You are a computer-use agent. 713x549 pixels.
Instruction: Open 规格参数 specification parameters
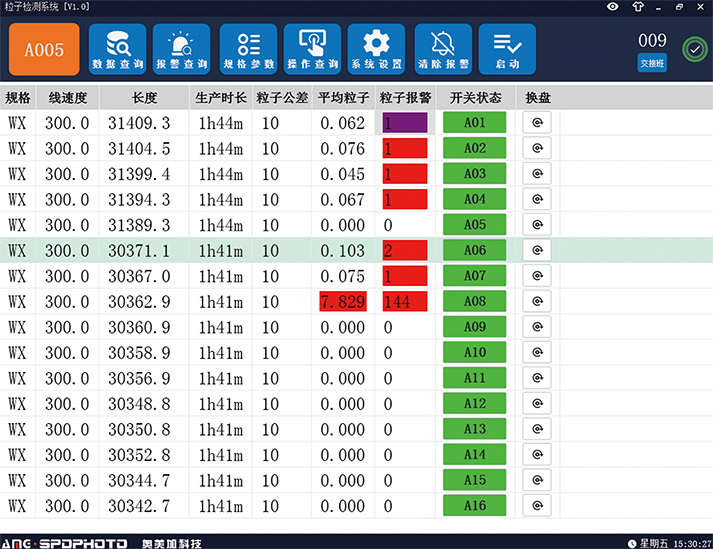(247, 49)
